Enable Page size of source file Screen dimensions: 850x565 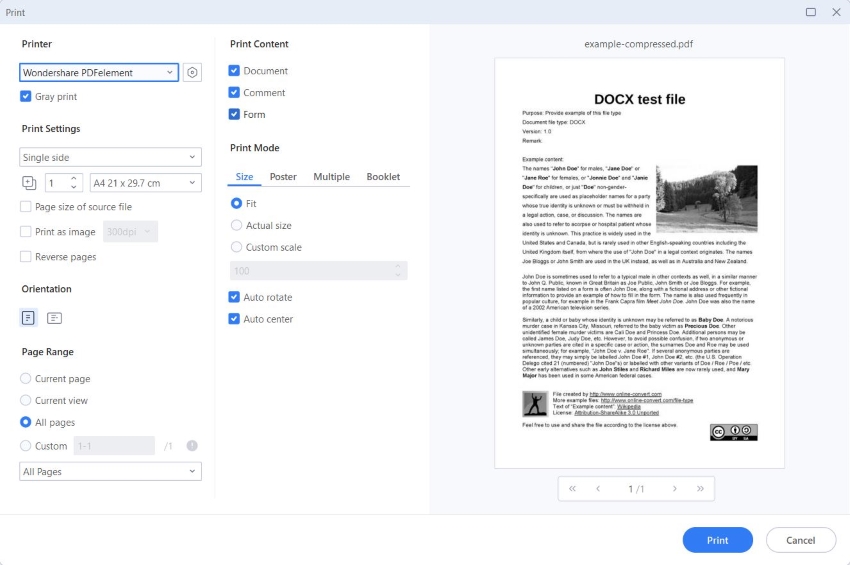pyautogui.click(x=25, y=207)
